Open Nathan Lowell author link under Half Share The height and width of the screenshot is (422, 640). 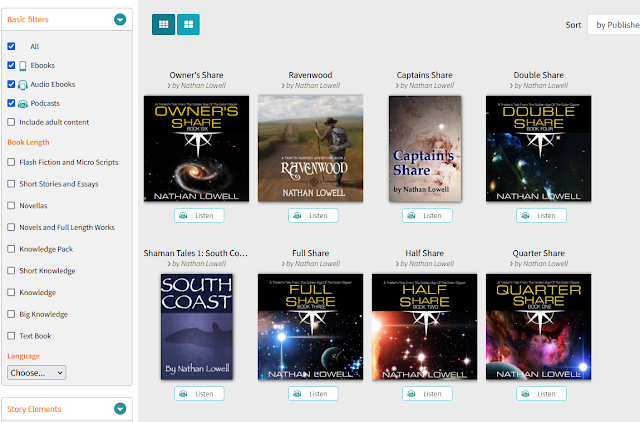[427, 264]
